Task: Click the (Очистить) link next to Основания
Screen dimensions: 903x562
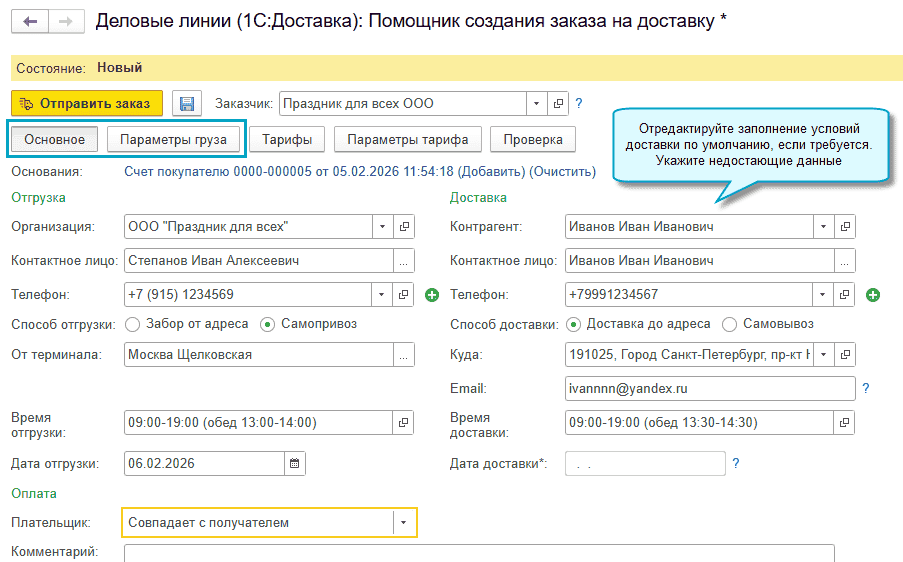Action: (562, 171)
